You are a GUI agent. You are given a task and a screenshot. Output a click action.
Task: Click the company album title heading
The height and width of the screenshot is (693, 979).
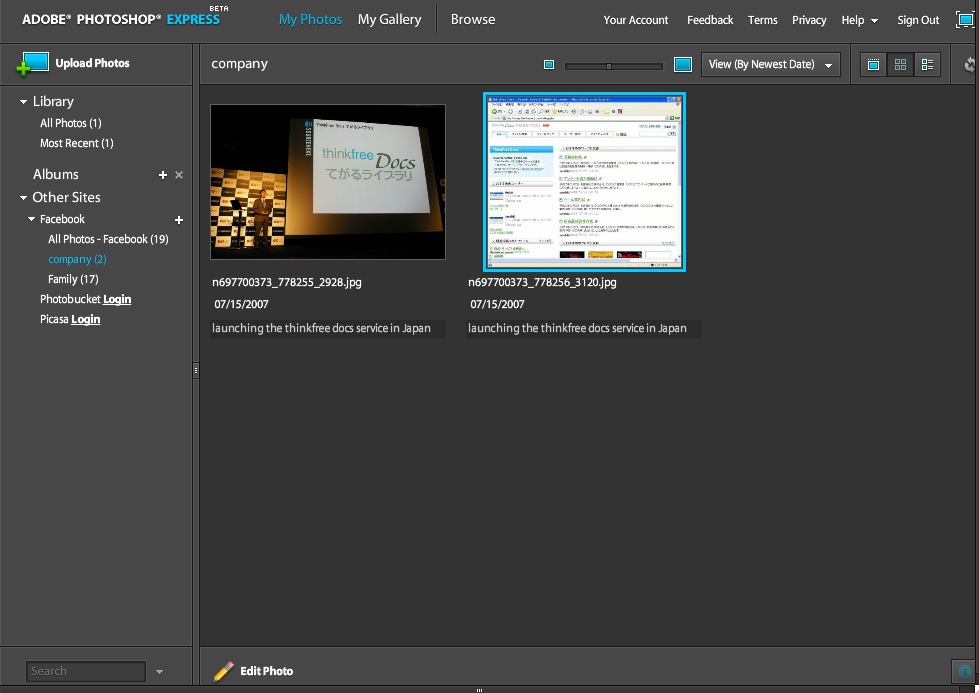239,64
